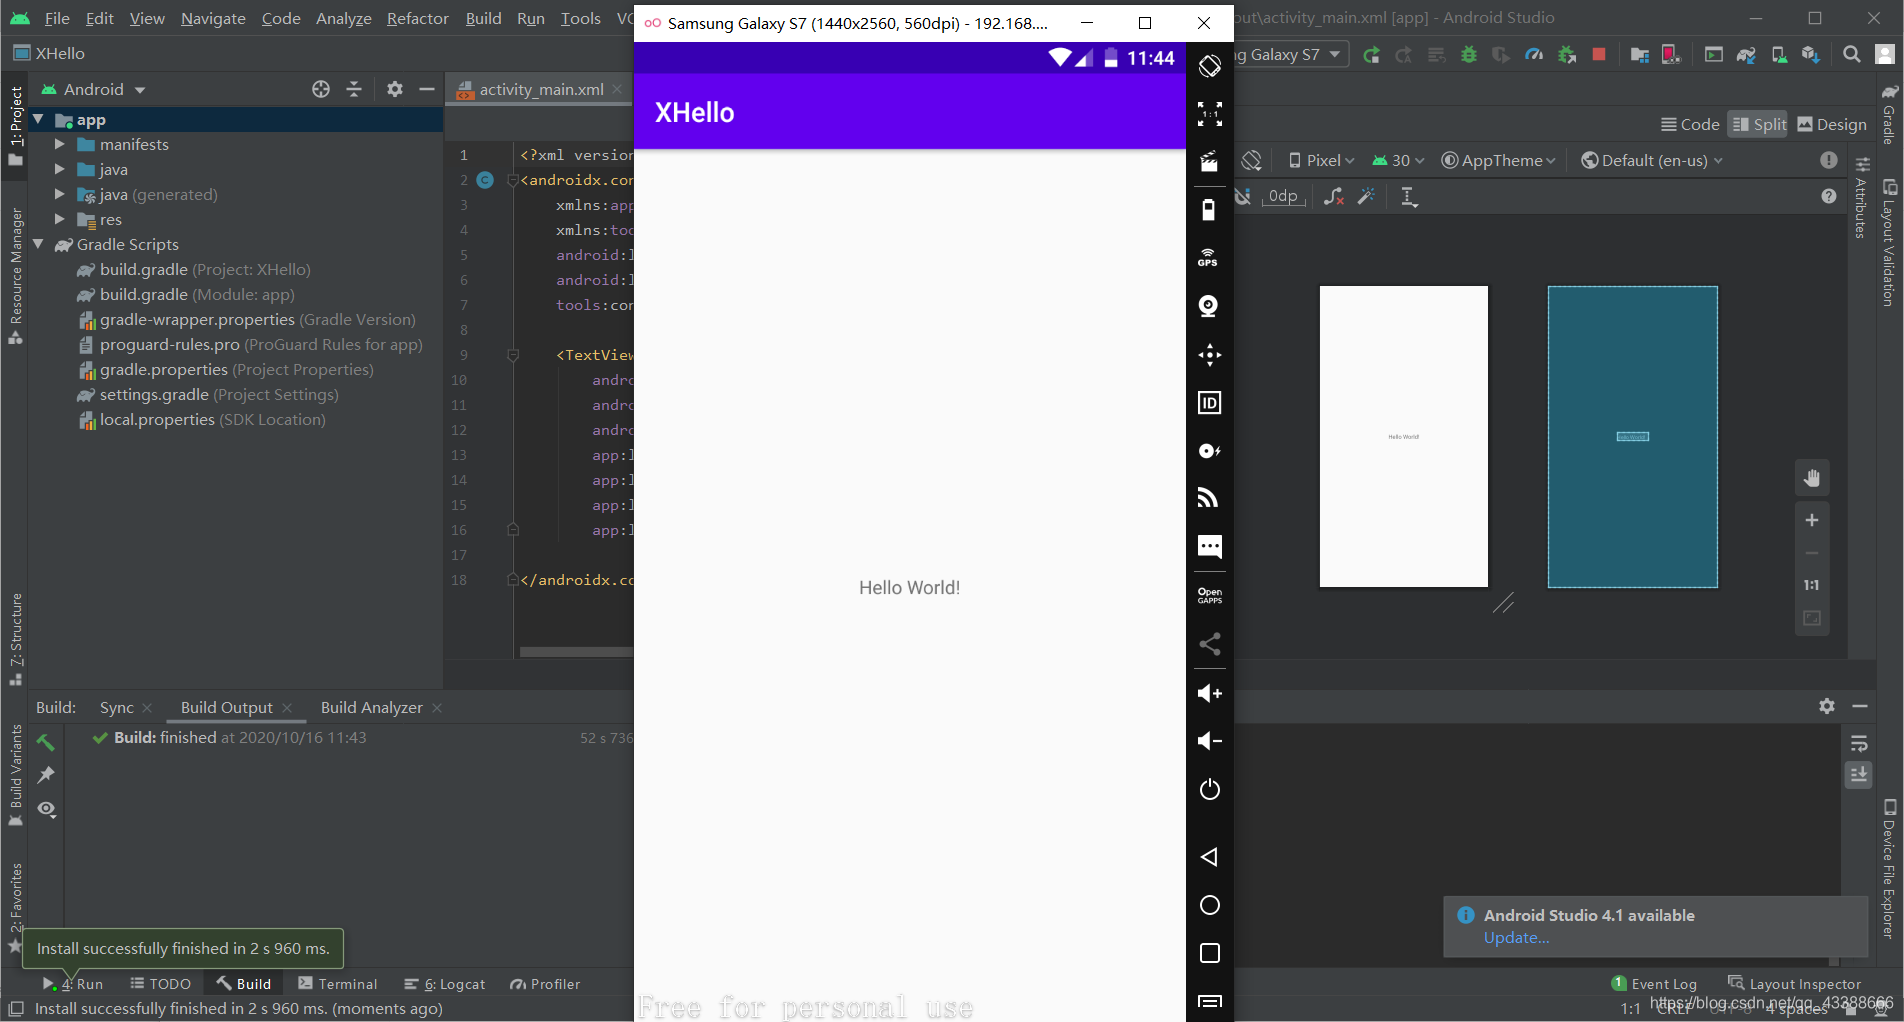Switch to the Build Analyzer tab

pyautogui.click(x=372, y=707)
